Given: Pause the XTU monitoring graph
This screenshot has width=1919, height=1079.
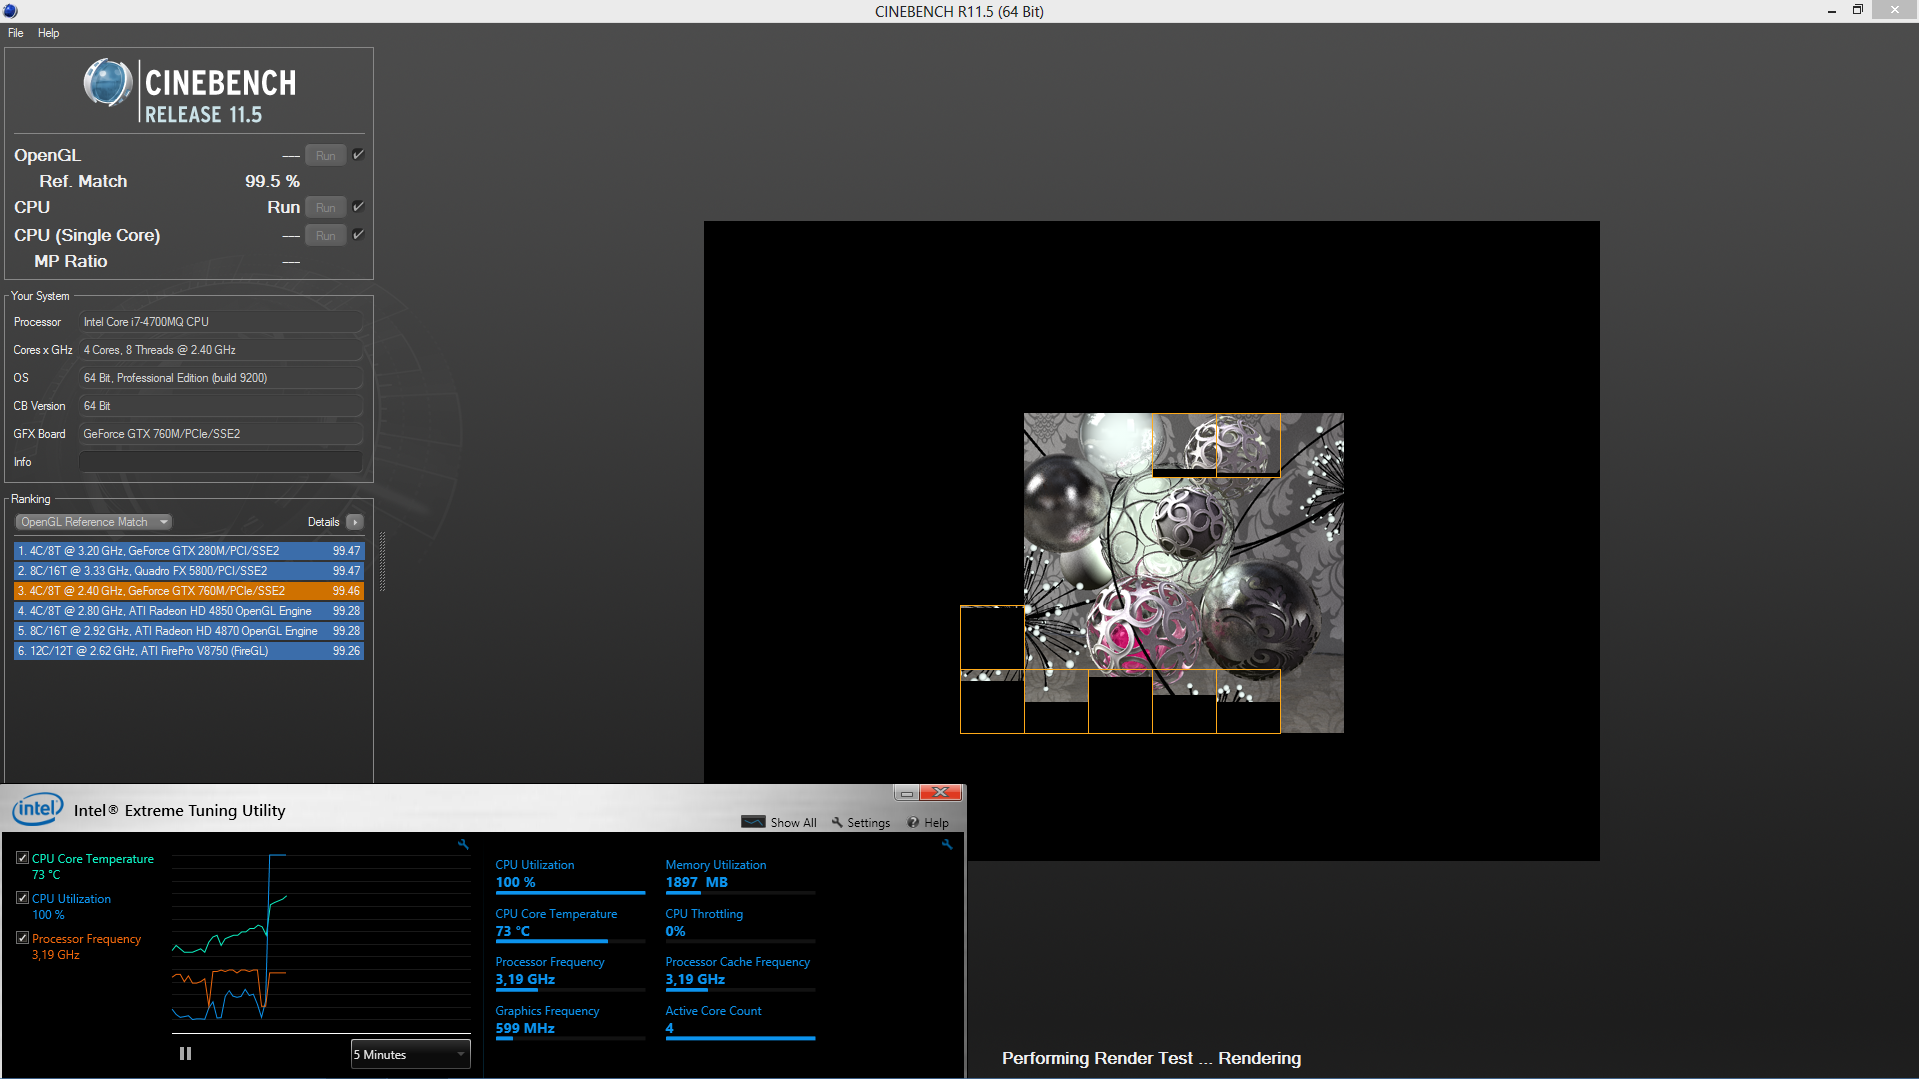Looking at the screenshot, I should (x=185, y=1053).
